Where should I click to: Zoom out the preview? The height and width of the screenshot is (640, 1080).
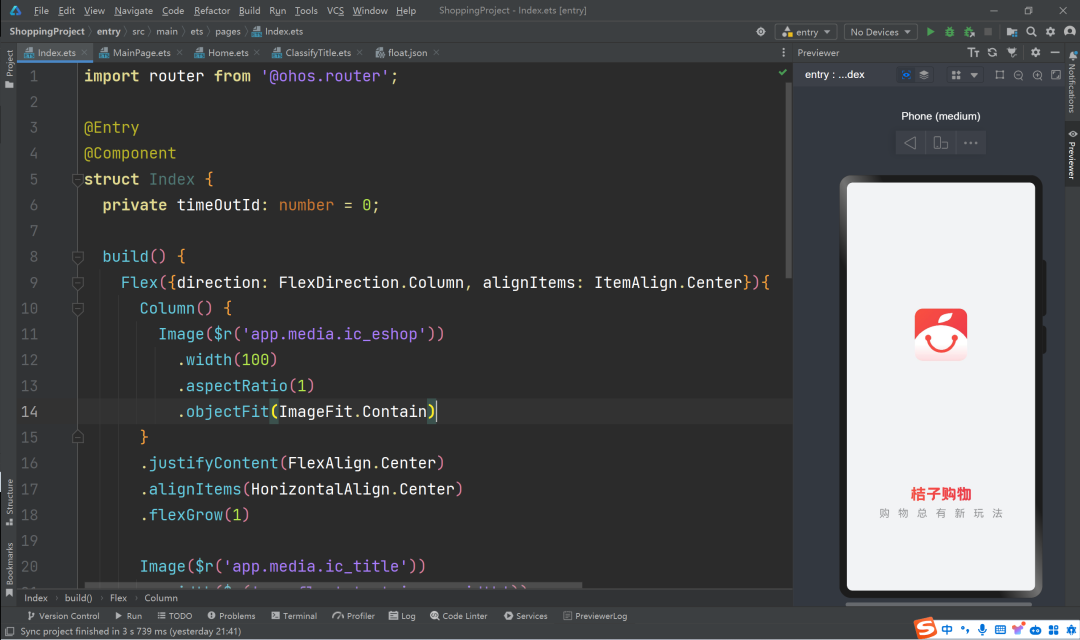click(1019, 75)
